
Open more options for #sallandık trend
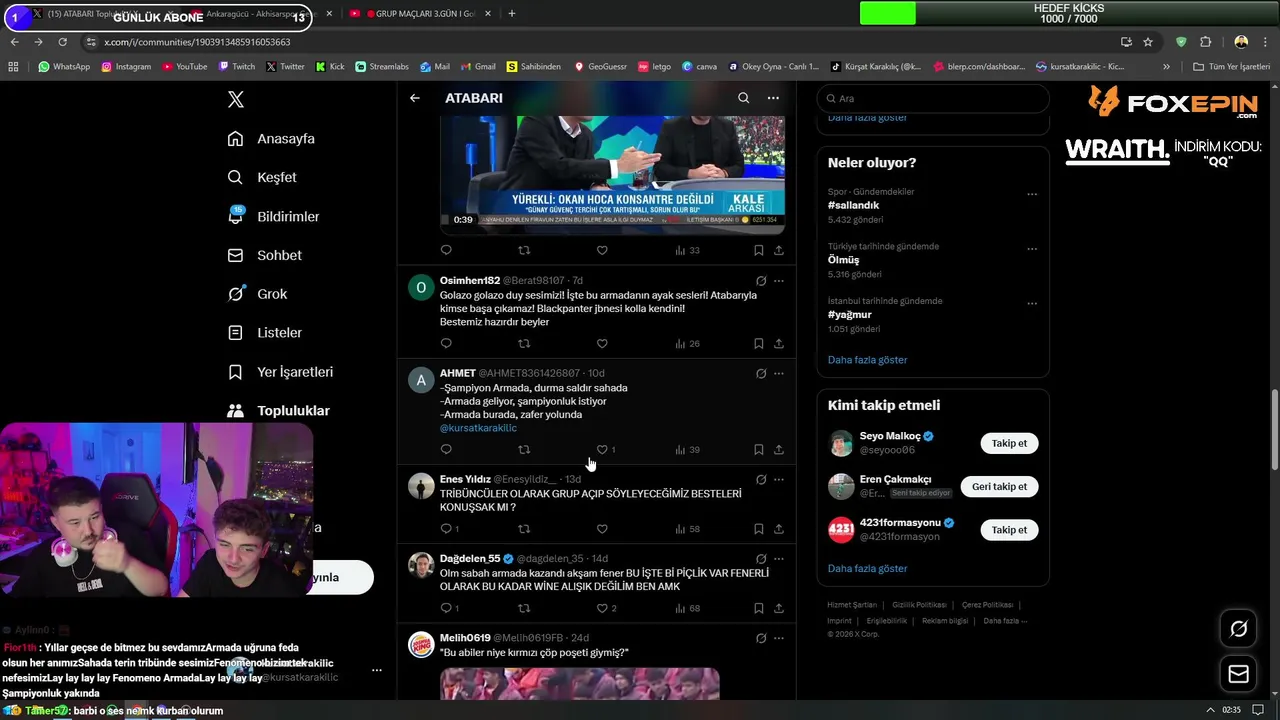tap(1032, 195)
